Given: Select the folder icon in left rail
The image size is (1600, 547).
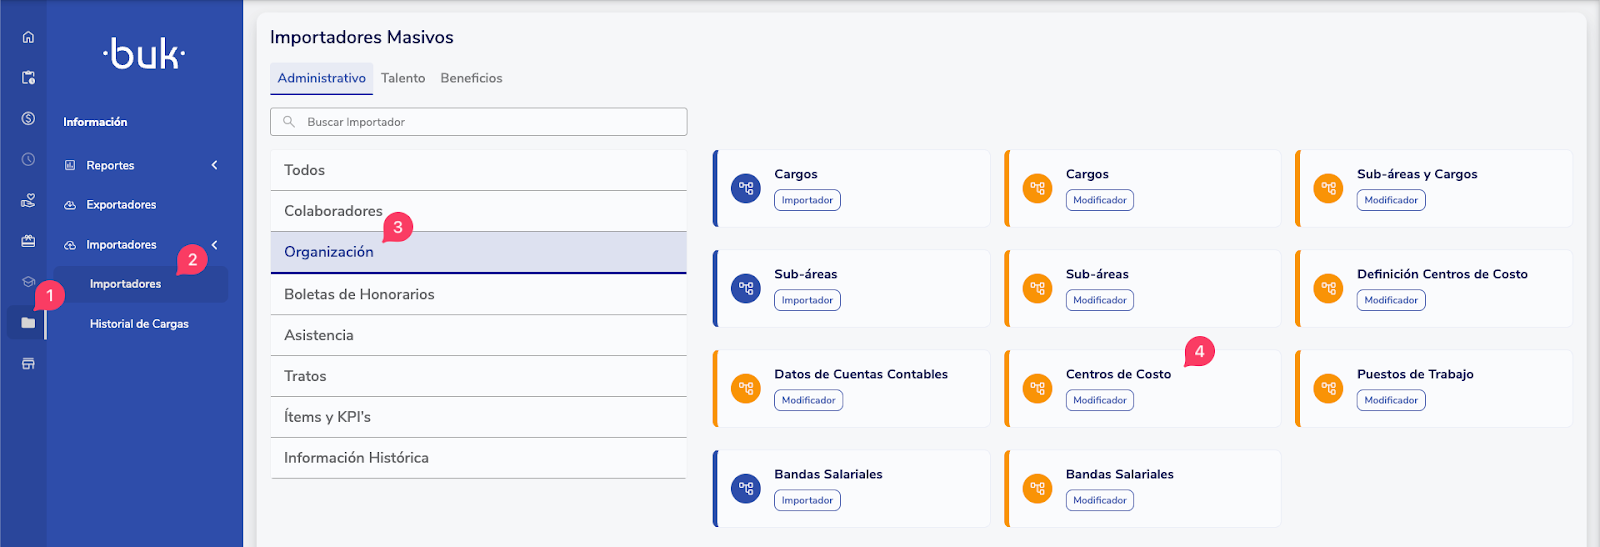Looking at the screenshot, I should pos(28,323).
